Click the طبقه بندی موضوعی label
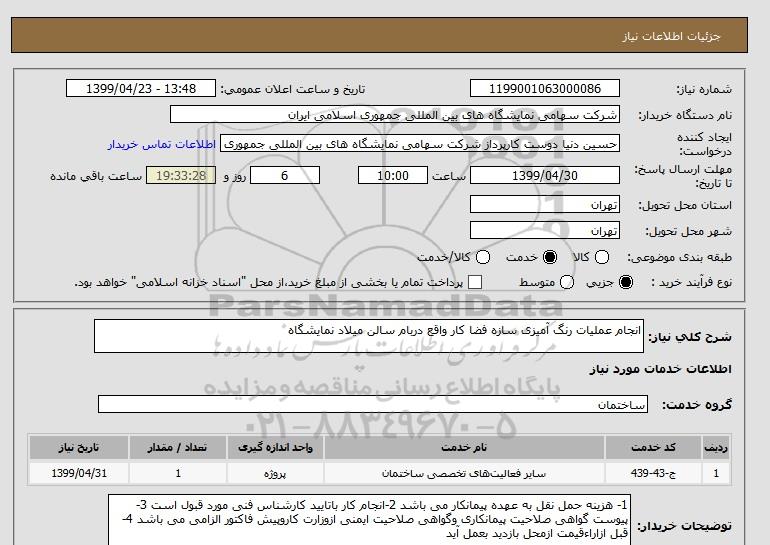This screenshot has width=770, height=545. (679, 257)
